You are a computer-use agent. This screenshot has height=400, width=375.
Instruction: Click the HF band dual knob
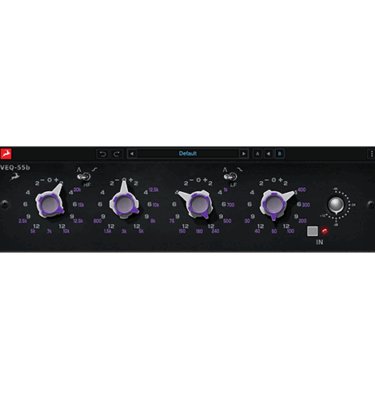(49, 204)
